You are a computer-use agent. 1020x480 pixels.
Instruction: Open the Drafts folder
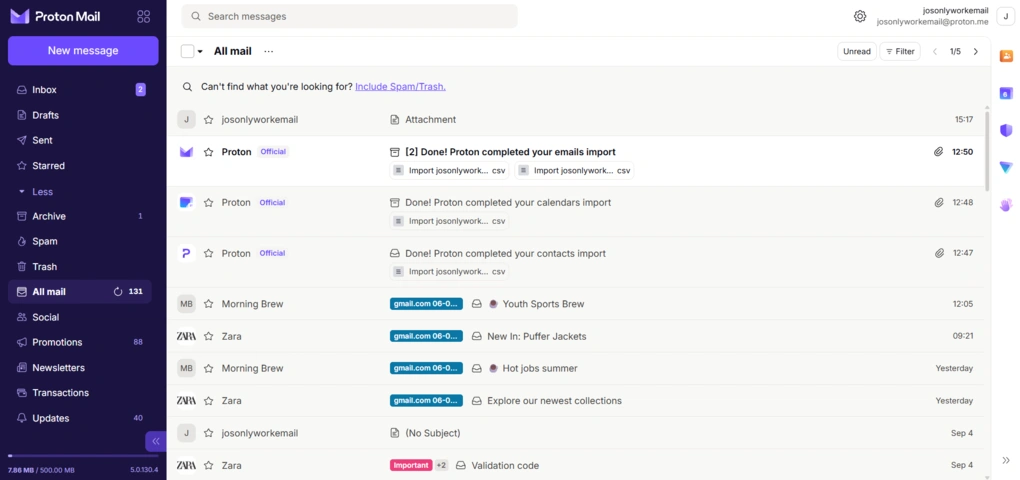click(x=79, y=115)
